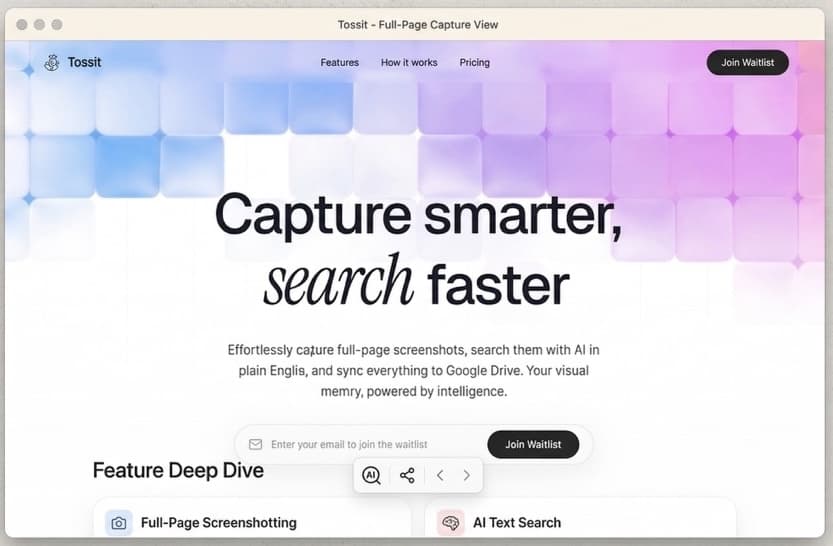The image size is (833, 546).
Task: Open the Pricing nav link
Action: [474, 63]
